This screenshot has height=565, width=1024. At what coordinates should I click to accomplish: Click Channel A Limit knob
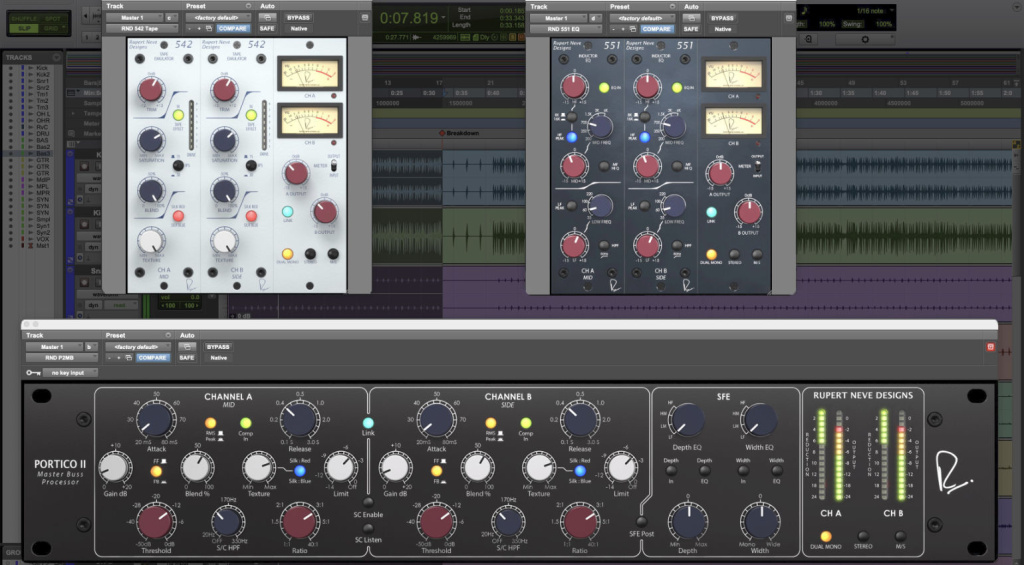(341, 468)
